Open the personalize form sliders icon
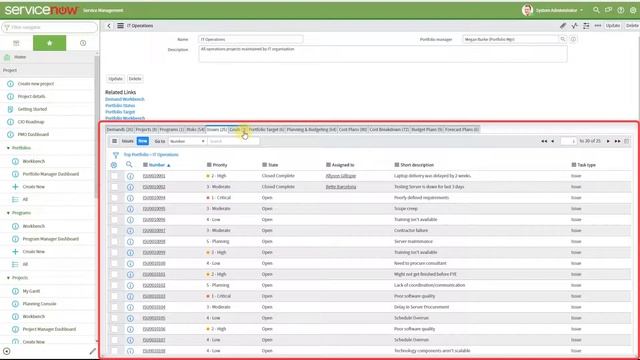 click(x=586, y=26)
